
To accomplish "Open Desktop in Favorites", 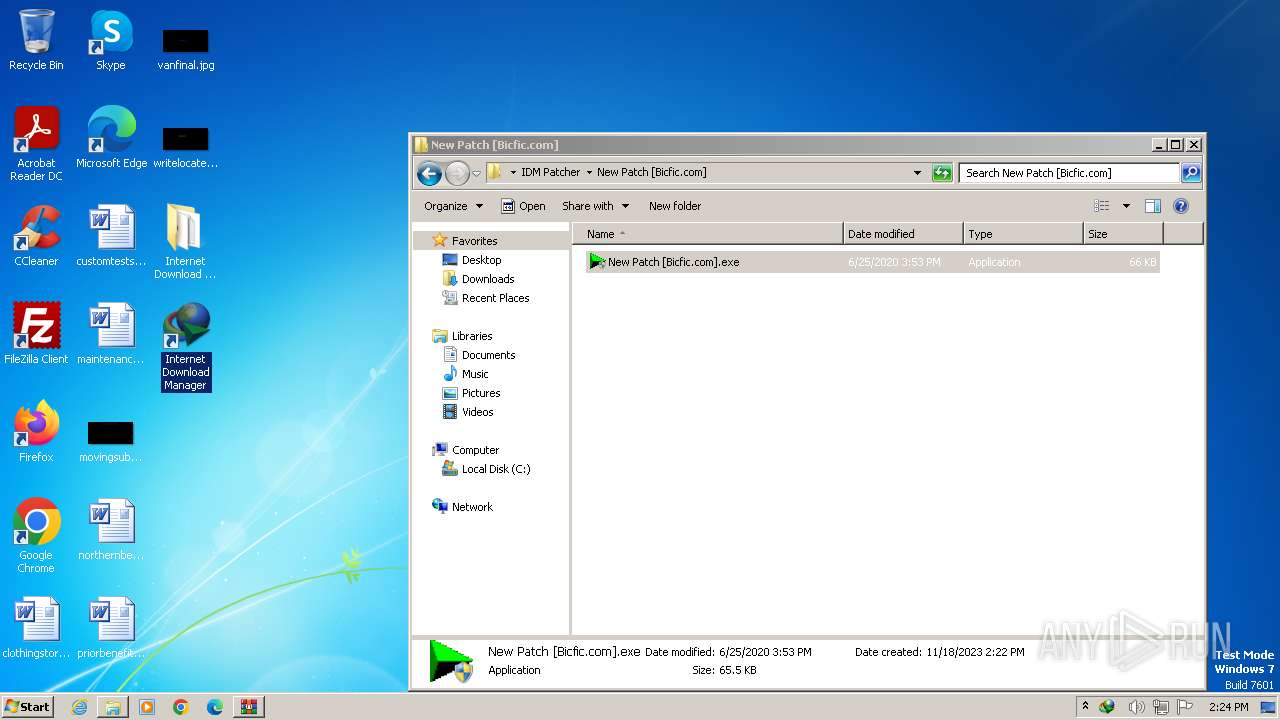I will click(481, 260).
